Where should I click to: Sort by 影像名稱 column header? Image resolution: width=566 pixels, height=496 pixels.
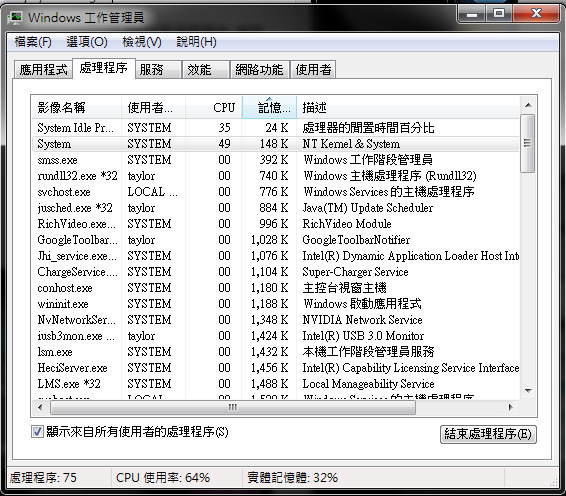tap(77, 107)
